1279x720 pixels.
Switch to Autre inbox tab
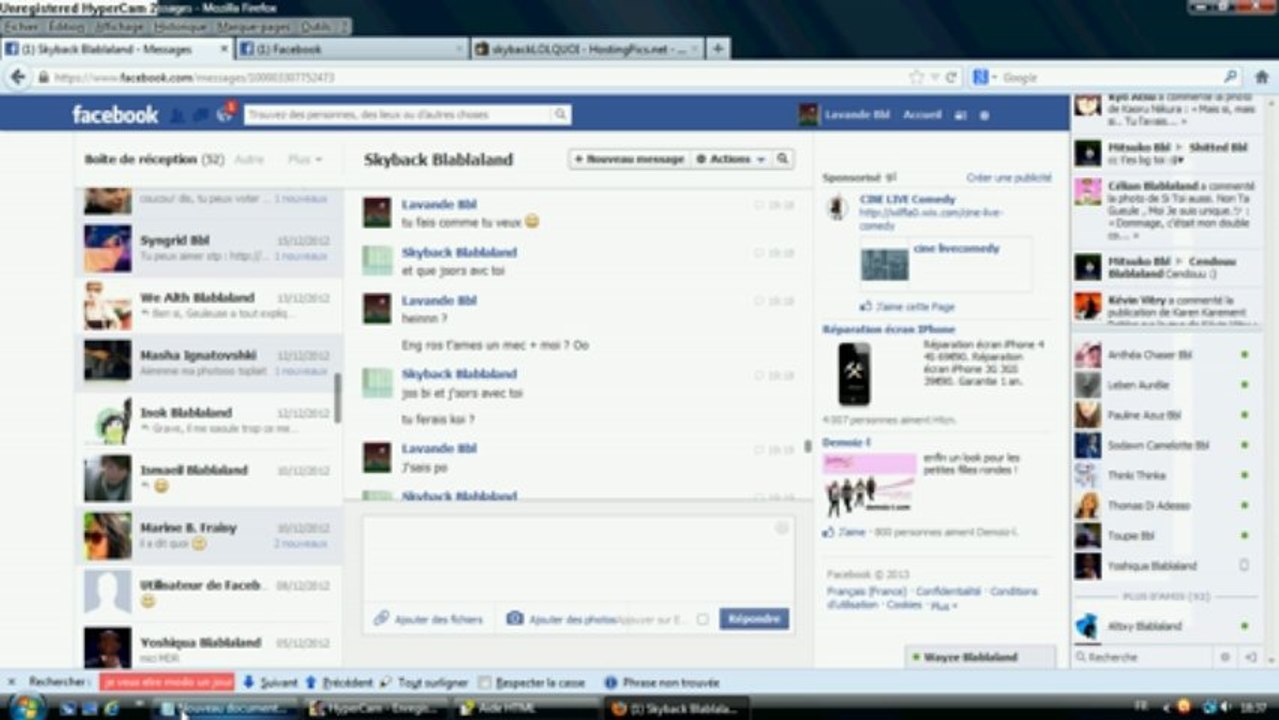pos(249,159)
